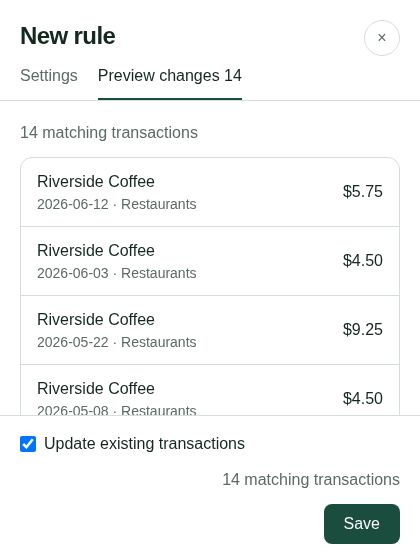
Task: Select the Riverside Coffee transaction dated 2026-05-22
Action: coord(210,330)
